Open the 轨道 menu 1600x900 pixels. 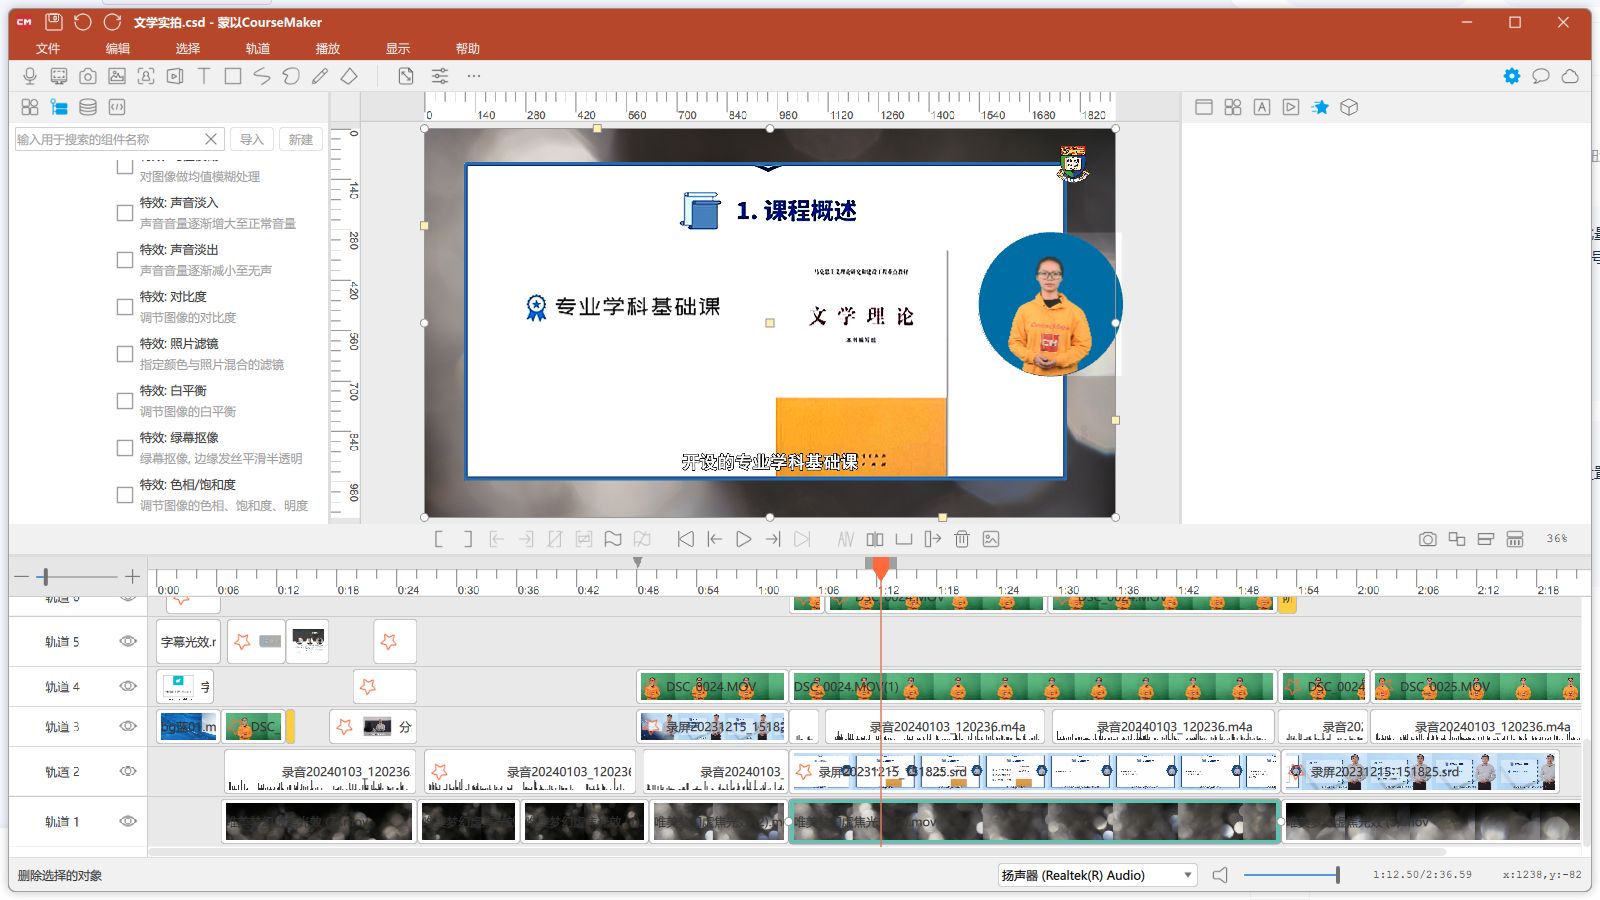click(258, 48)
